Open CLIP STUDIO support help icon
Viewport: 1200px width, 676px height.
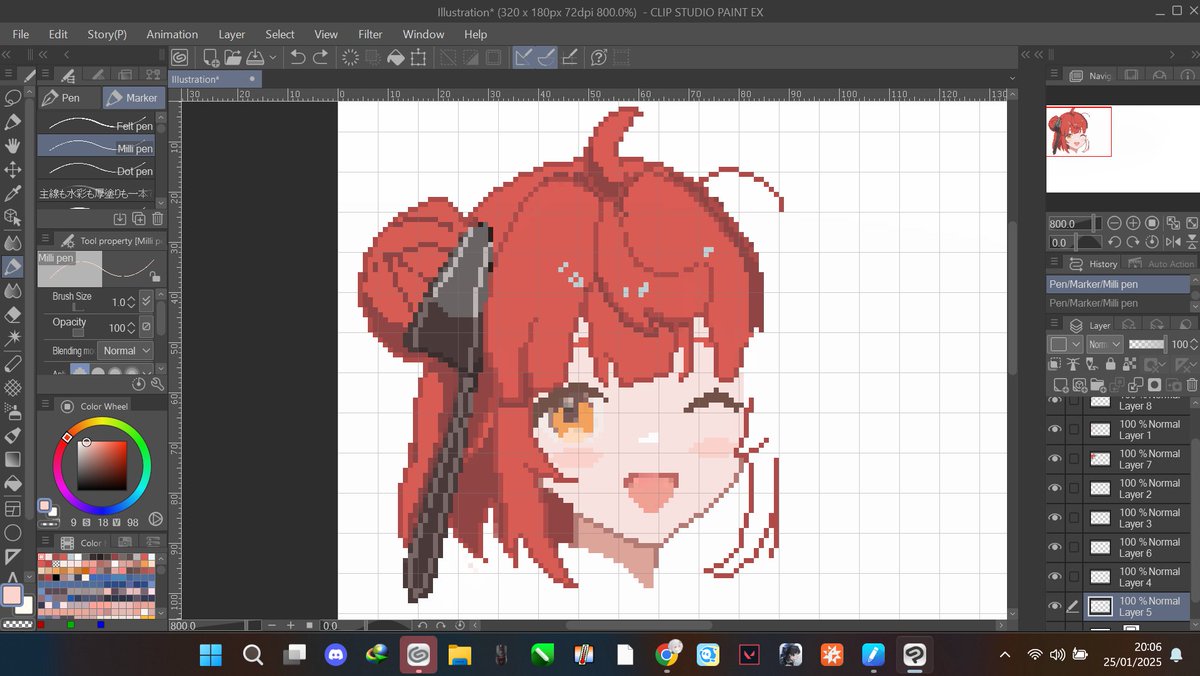pyautogui.click(x=599, y=58)
